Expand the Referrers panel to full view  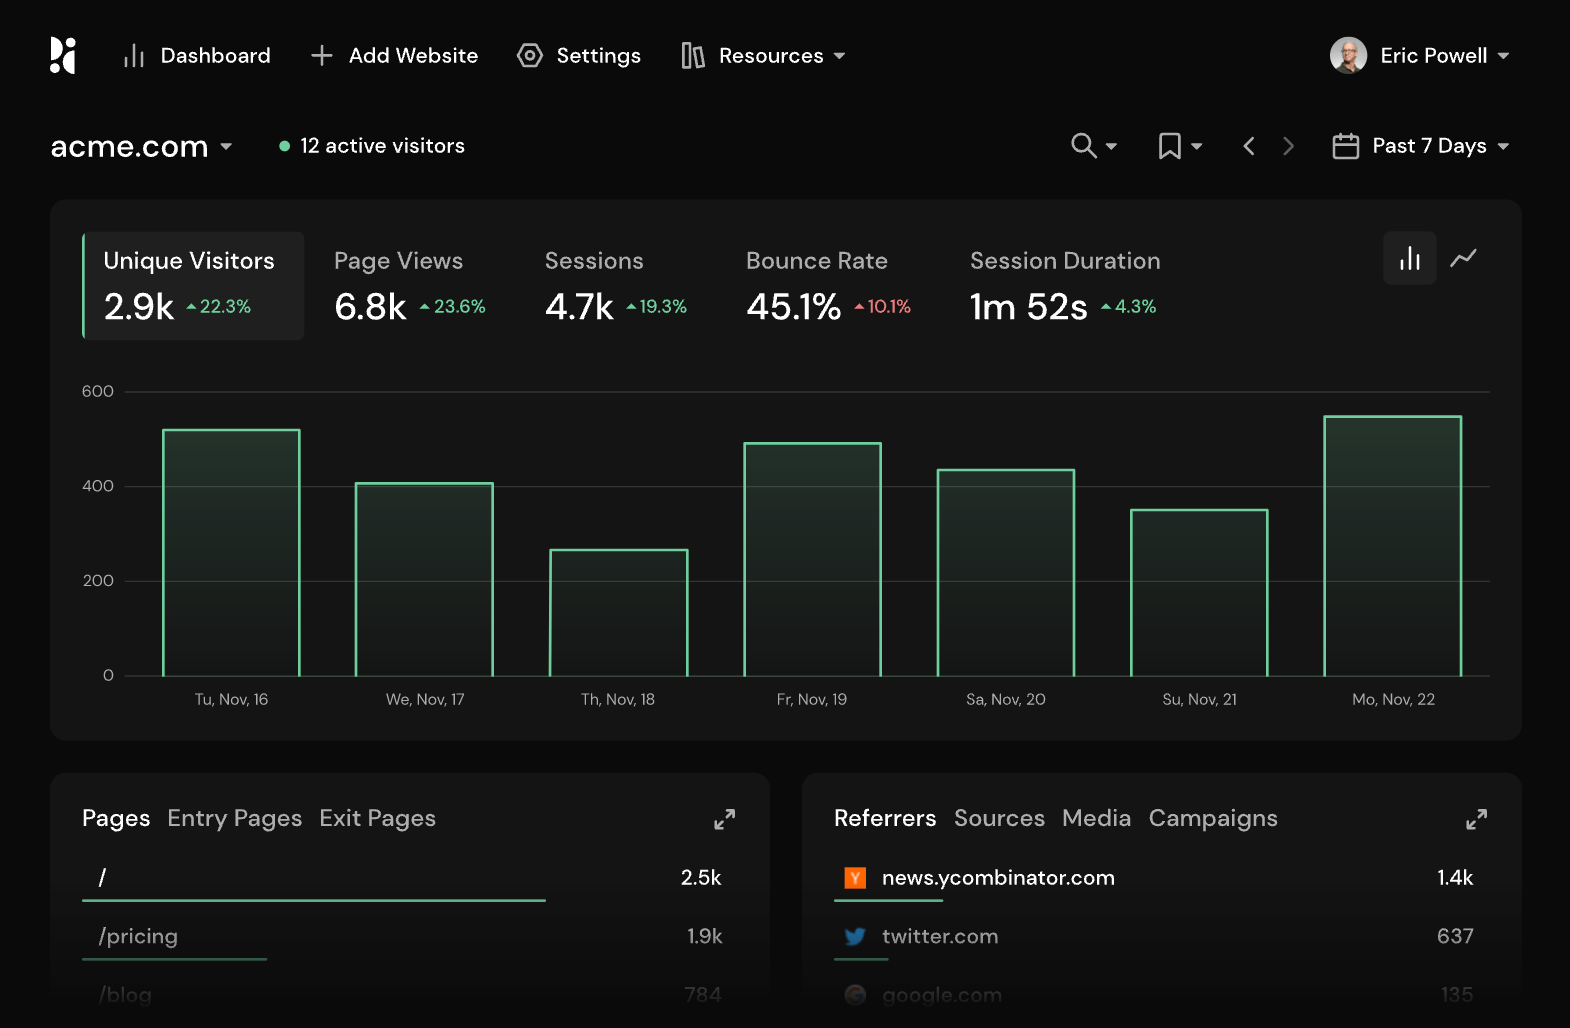[x=1476, y=819]
